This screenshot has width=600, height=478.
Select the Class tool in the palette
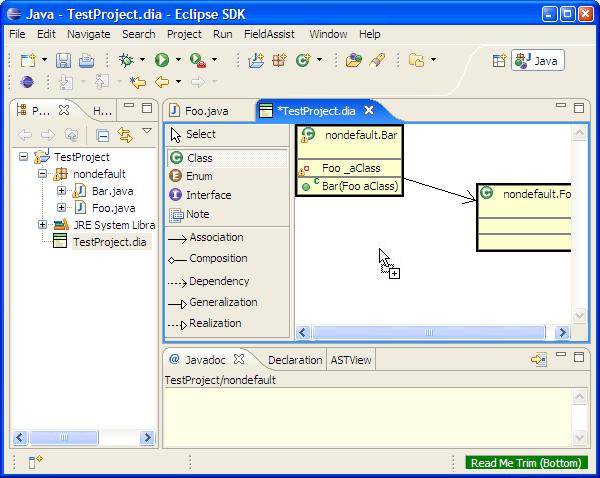pos(199,158)
